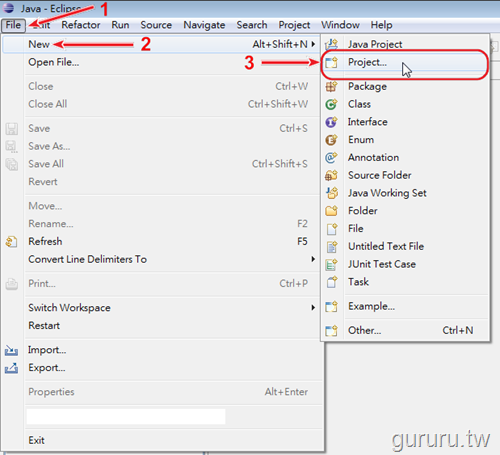Open the Search menu
Viewport: 500px width, 455px height.
252,25
